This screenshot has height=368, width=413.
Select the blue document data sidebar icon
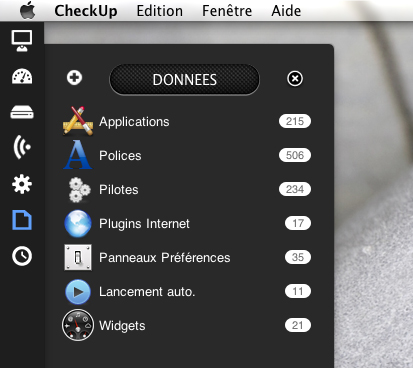pos(22,220)
